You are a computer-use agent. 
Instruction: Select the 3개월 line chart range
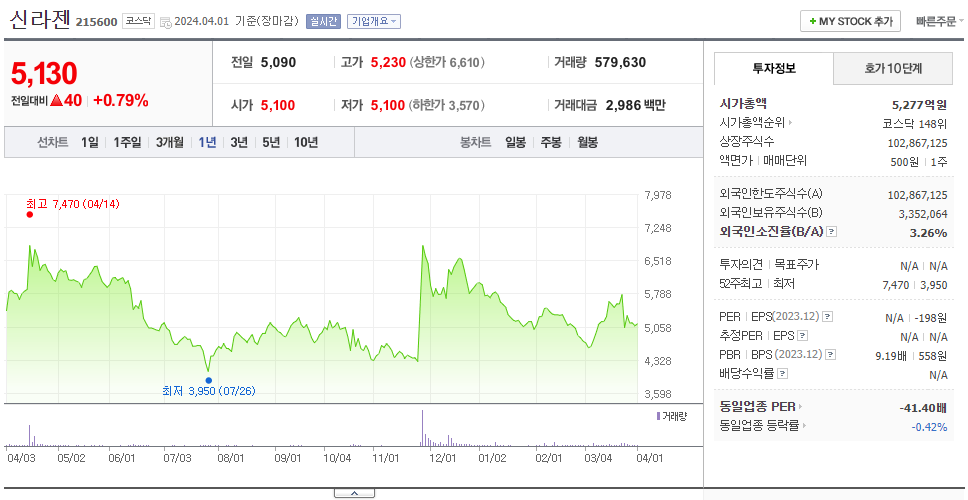pos(170,143)
